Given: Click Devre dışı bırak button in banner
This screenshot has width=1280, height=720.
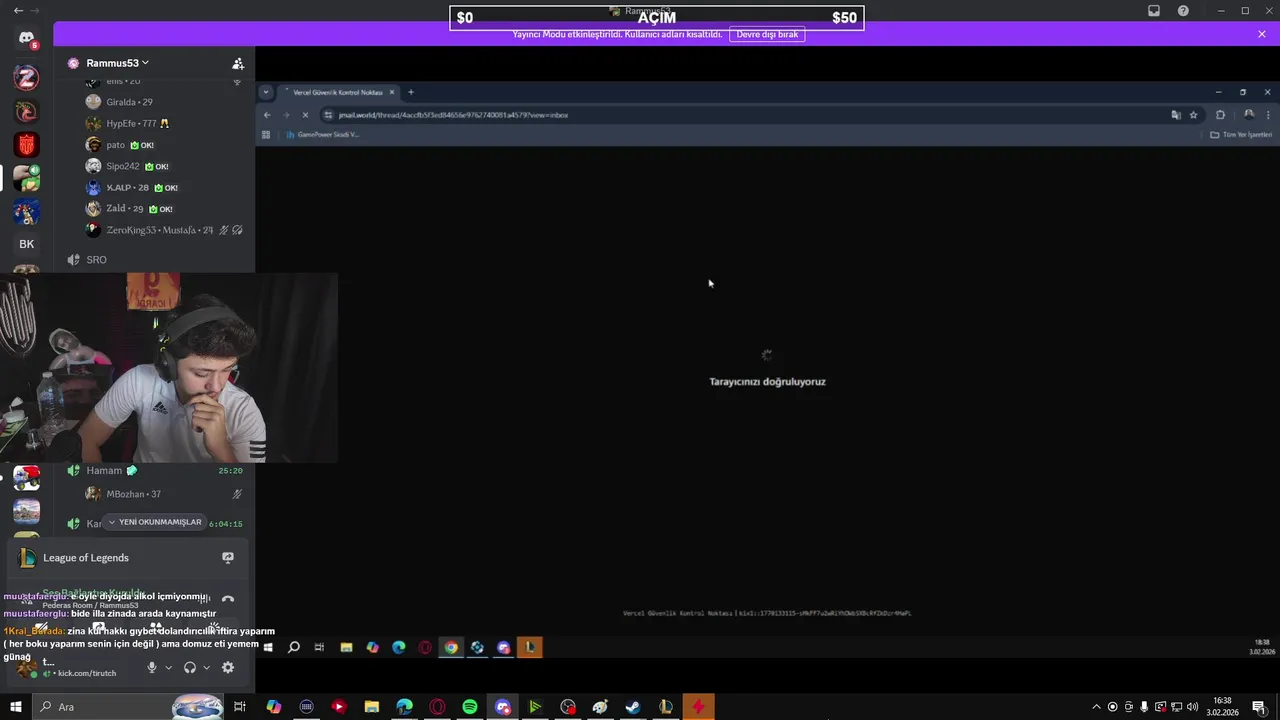Looking at the screenshot, I should [767, 34].
